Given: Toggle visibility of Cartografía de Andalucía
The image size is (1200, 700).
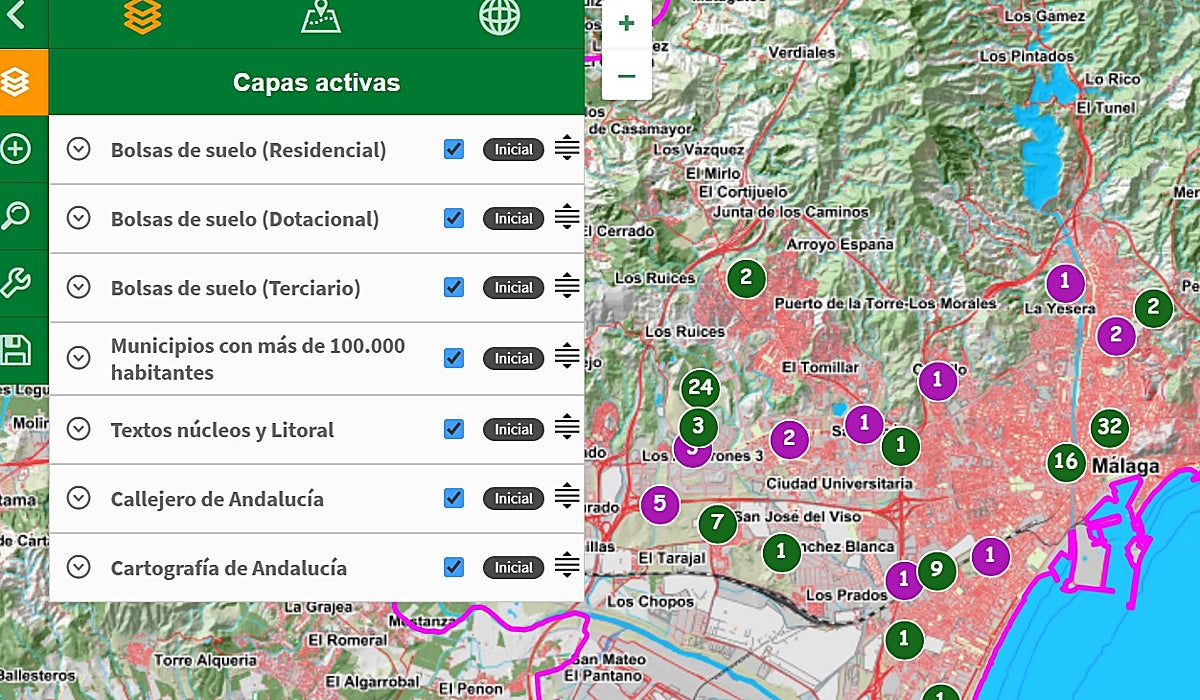Looking at the screenshot, I should point(453,567).
